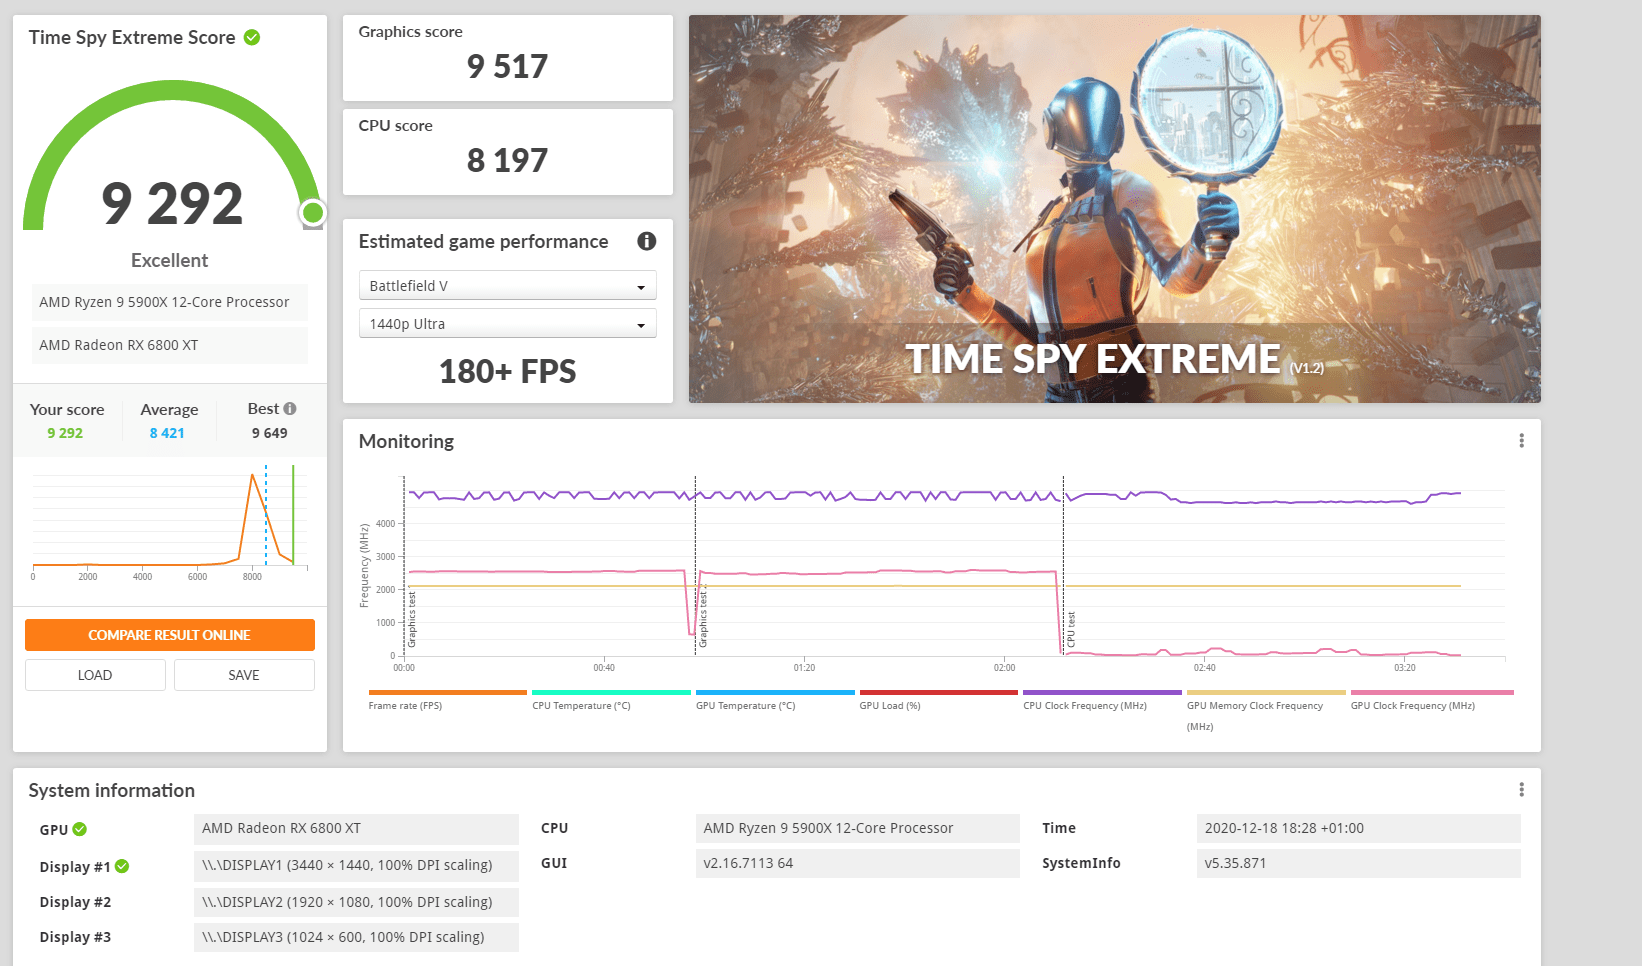
Task: Click the Monitoring panel heading
Action: 406,441
